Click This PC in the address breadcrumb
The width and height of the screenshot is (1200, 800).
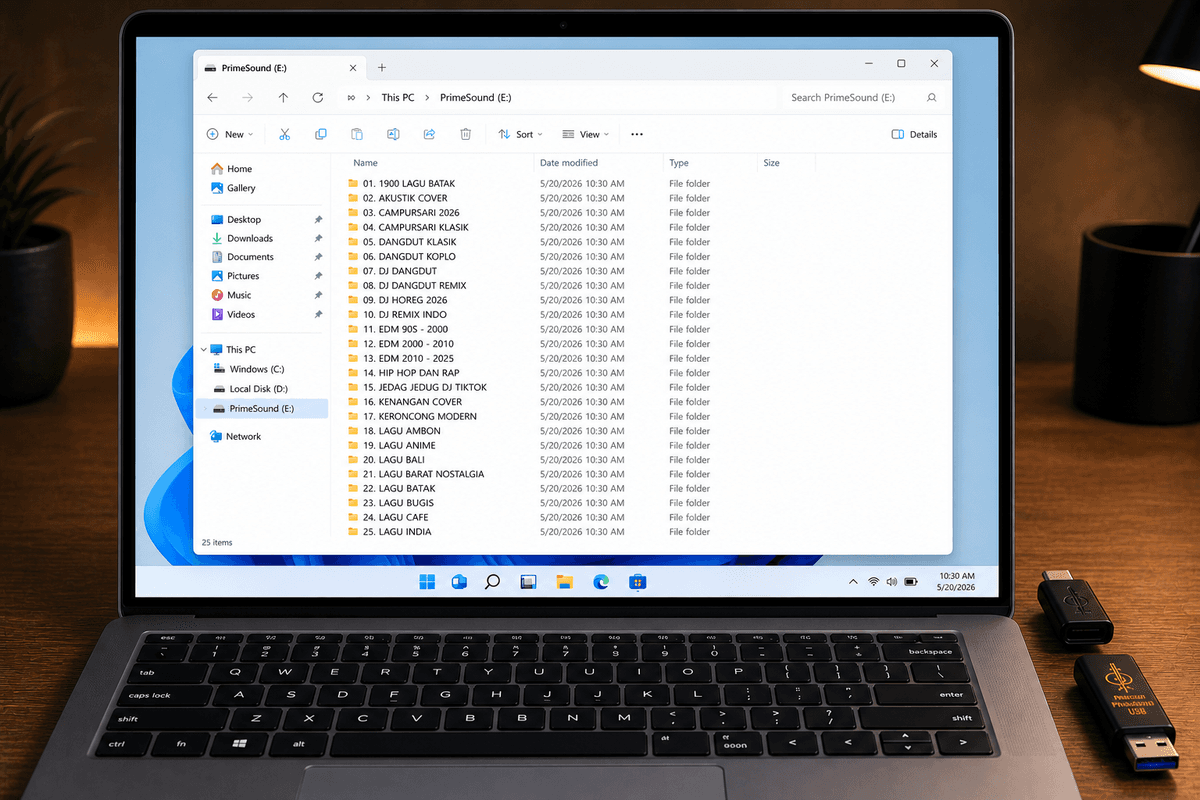(x=398, y=98)
